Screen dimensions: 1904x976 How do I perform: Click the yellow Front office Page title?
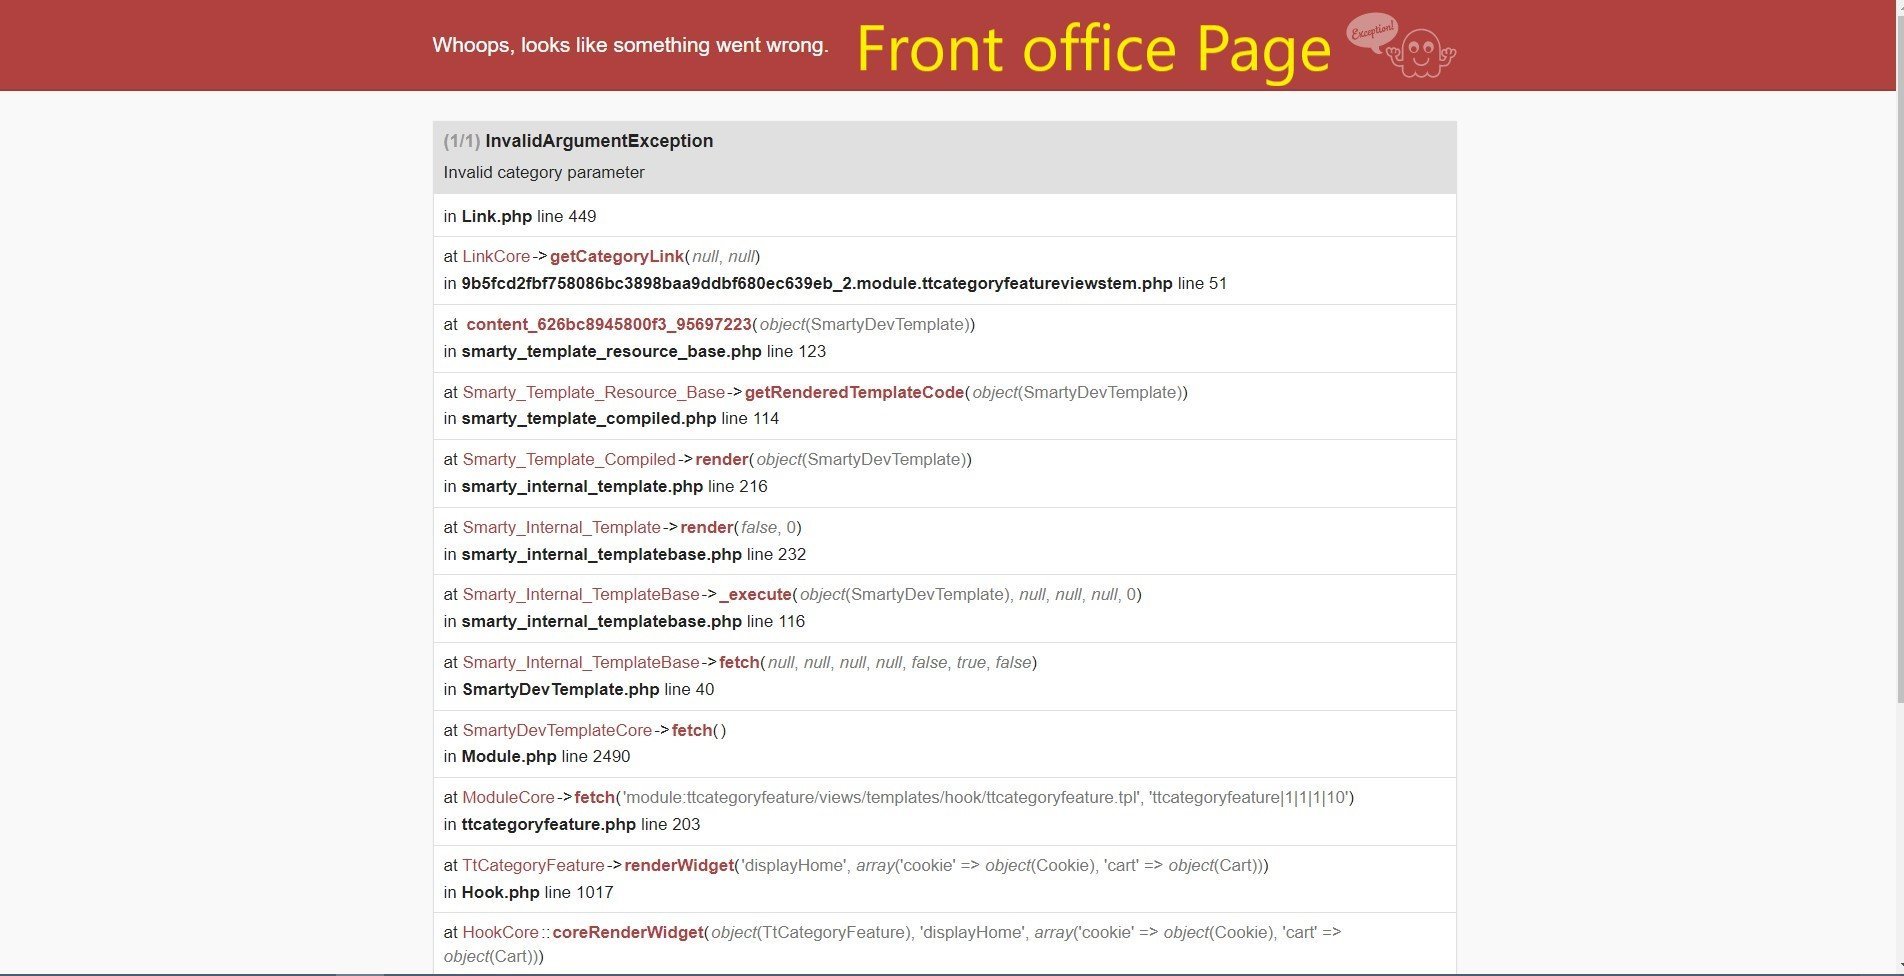pyautogui.click(x=1094, y=48)
